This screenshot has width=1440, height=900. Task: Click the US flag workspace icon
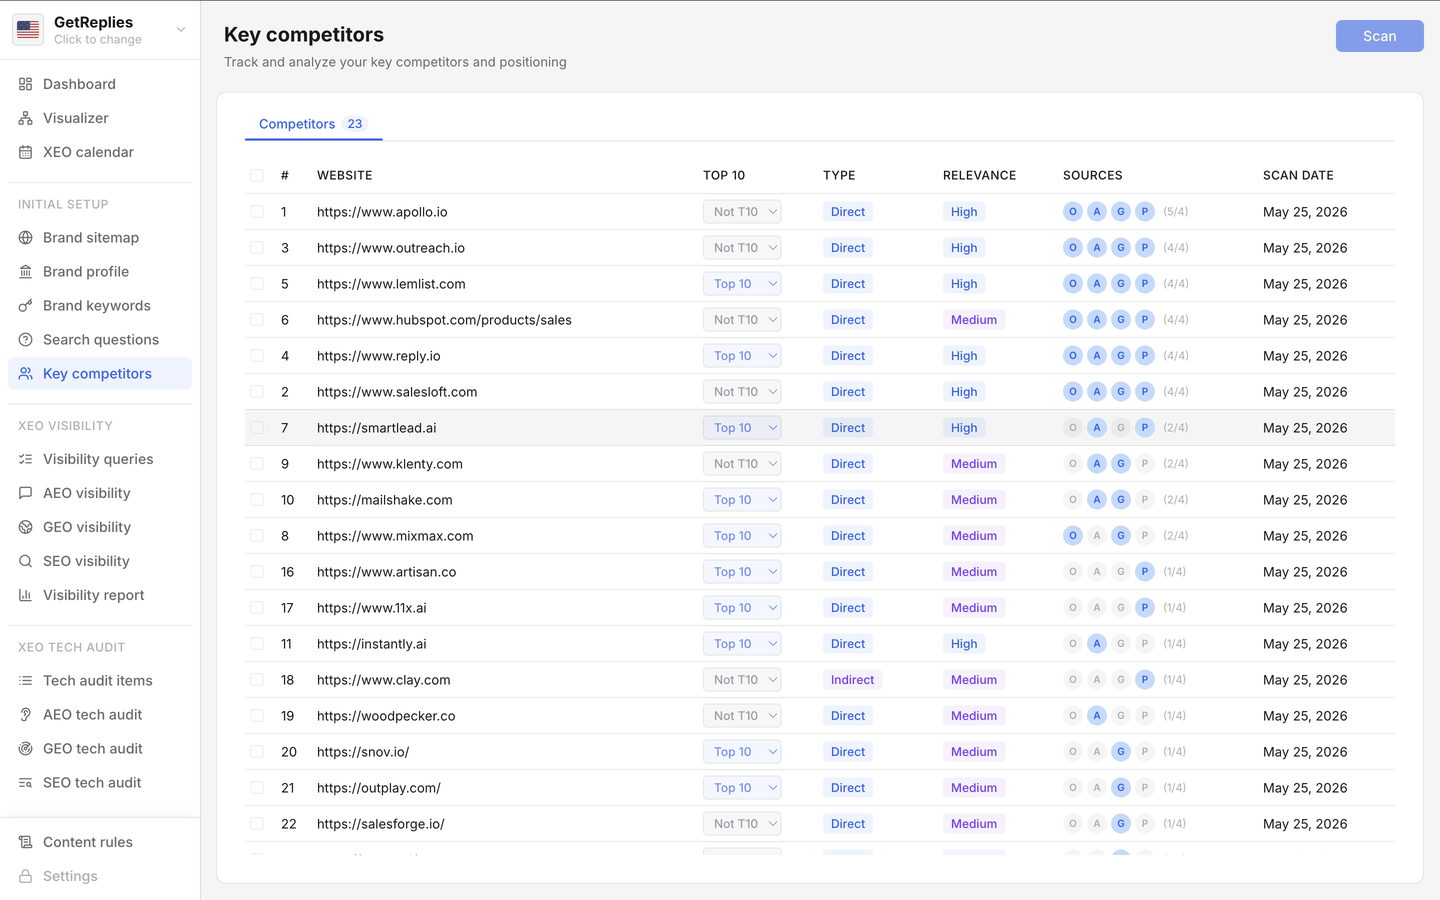point(28,30)
